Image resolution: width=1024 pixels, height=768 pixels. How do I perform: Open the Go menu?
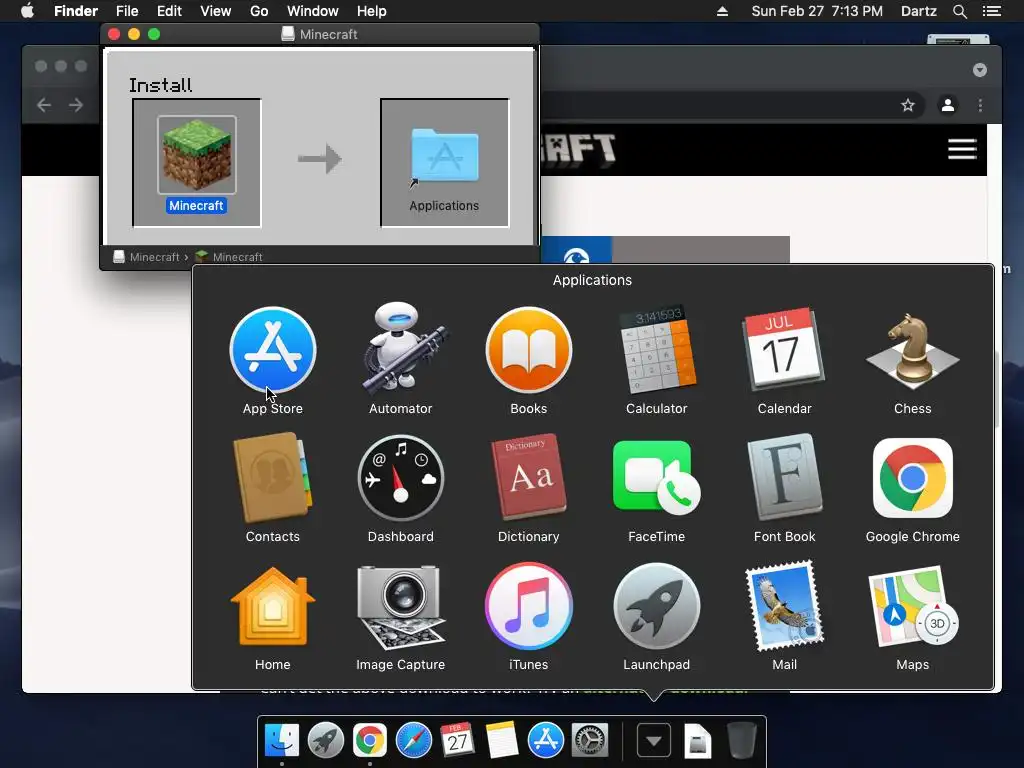click(259, 11)
